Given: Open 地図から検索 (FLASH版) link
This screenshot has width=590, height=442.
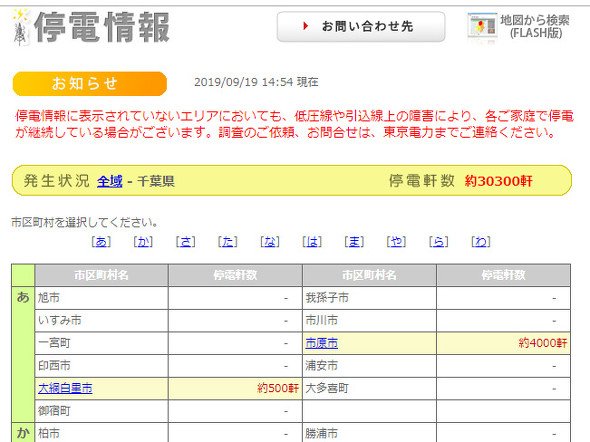Looking at the screenshot, I should [x=535, y=27].
